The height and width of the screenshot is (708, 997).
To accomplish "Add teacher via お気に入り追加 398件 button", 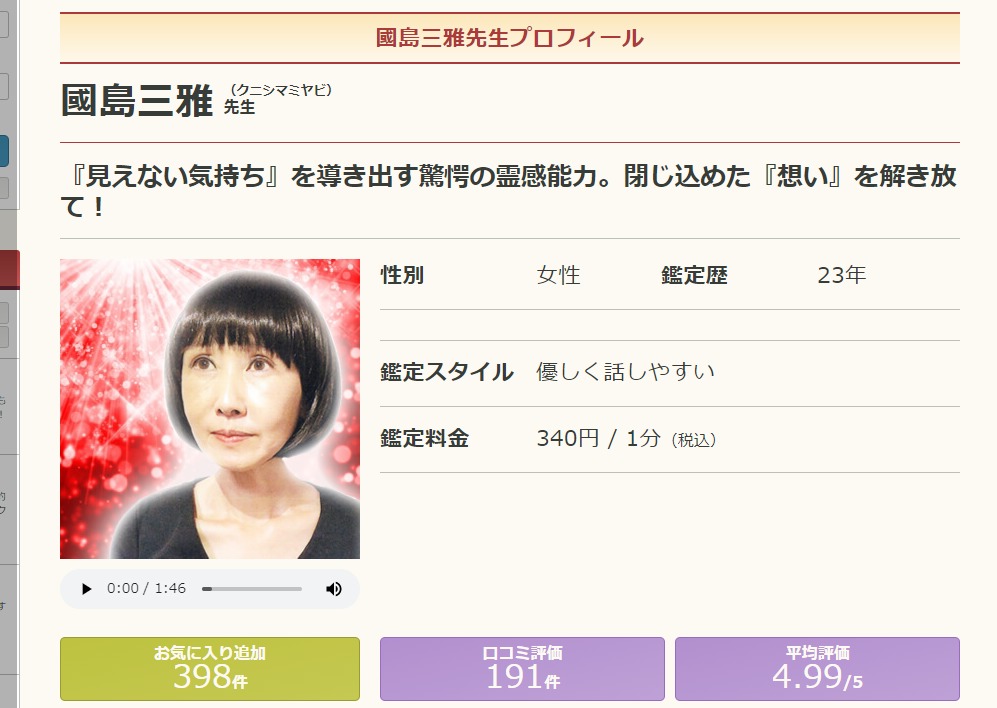I will (x=210, y=669).
